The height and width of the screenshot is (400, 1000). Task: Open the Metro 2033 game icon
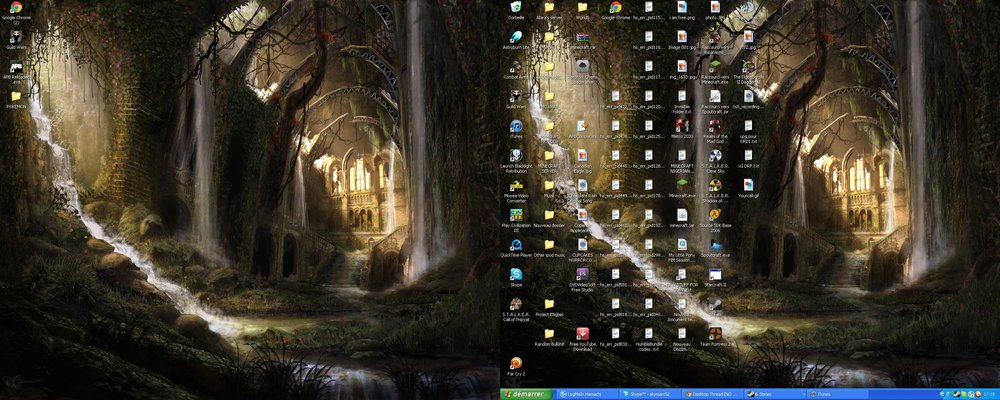[x=682, y=128]
